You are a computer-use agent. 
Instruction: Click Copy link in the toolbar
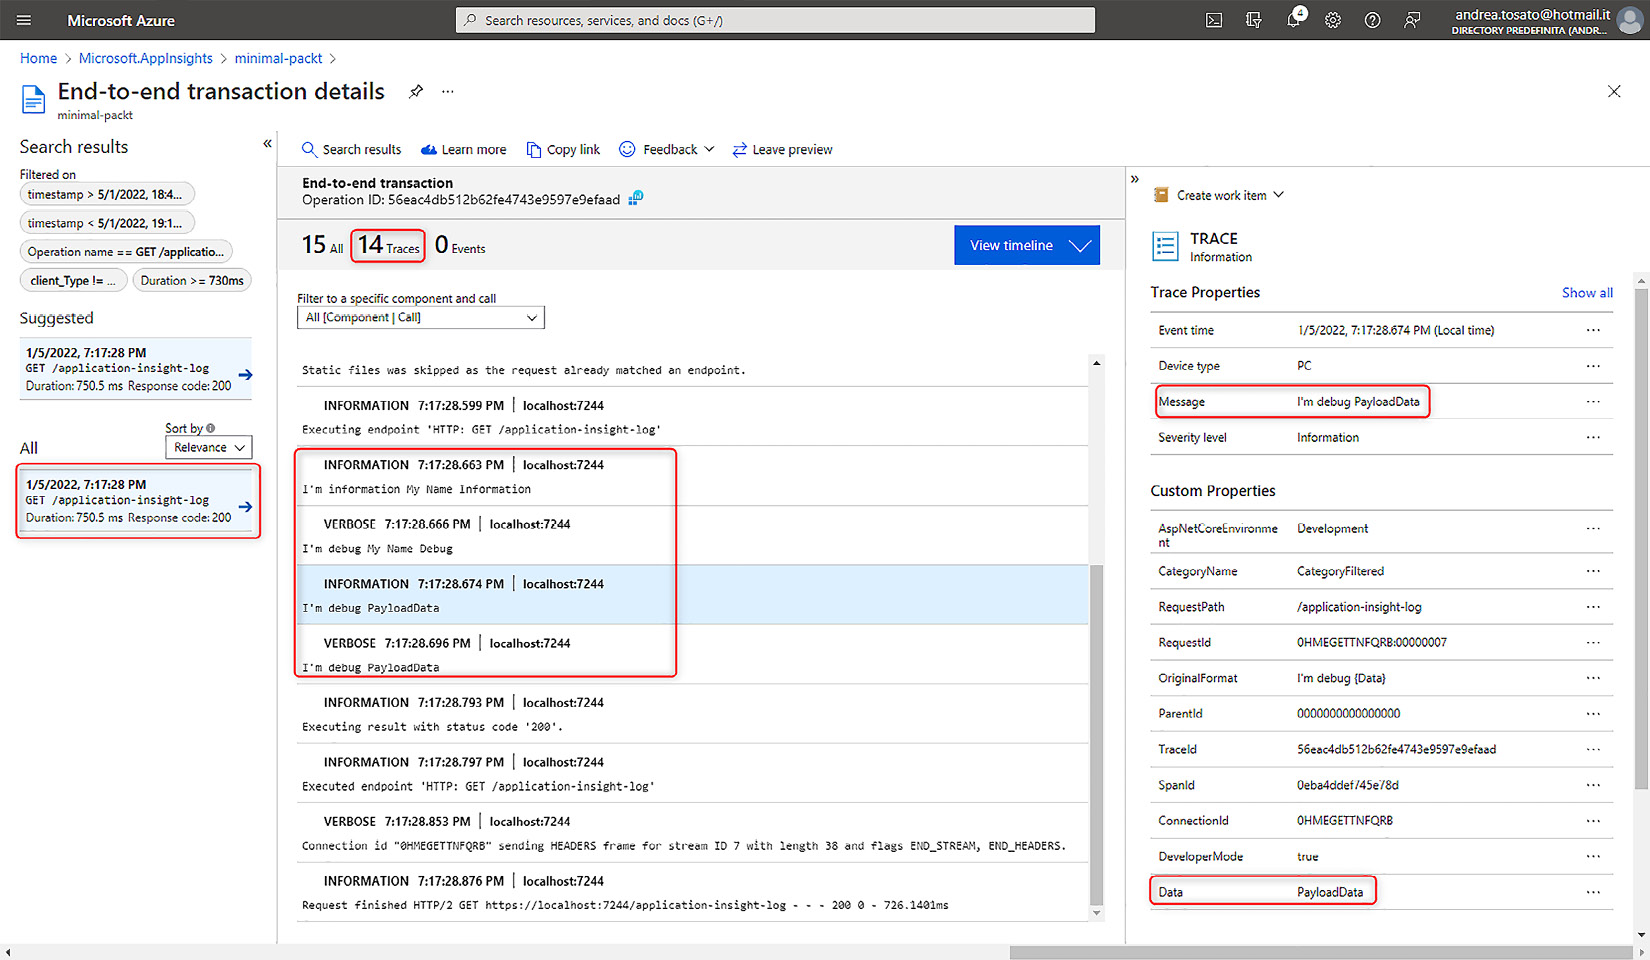(563, 149)
